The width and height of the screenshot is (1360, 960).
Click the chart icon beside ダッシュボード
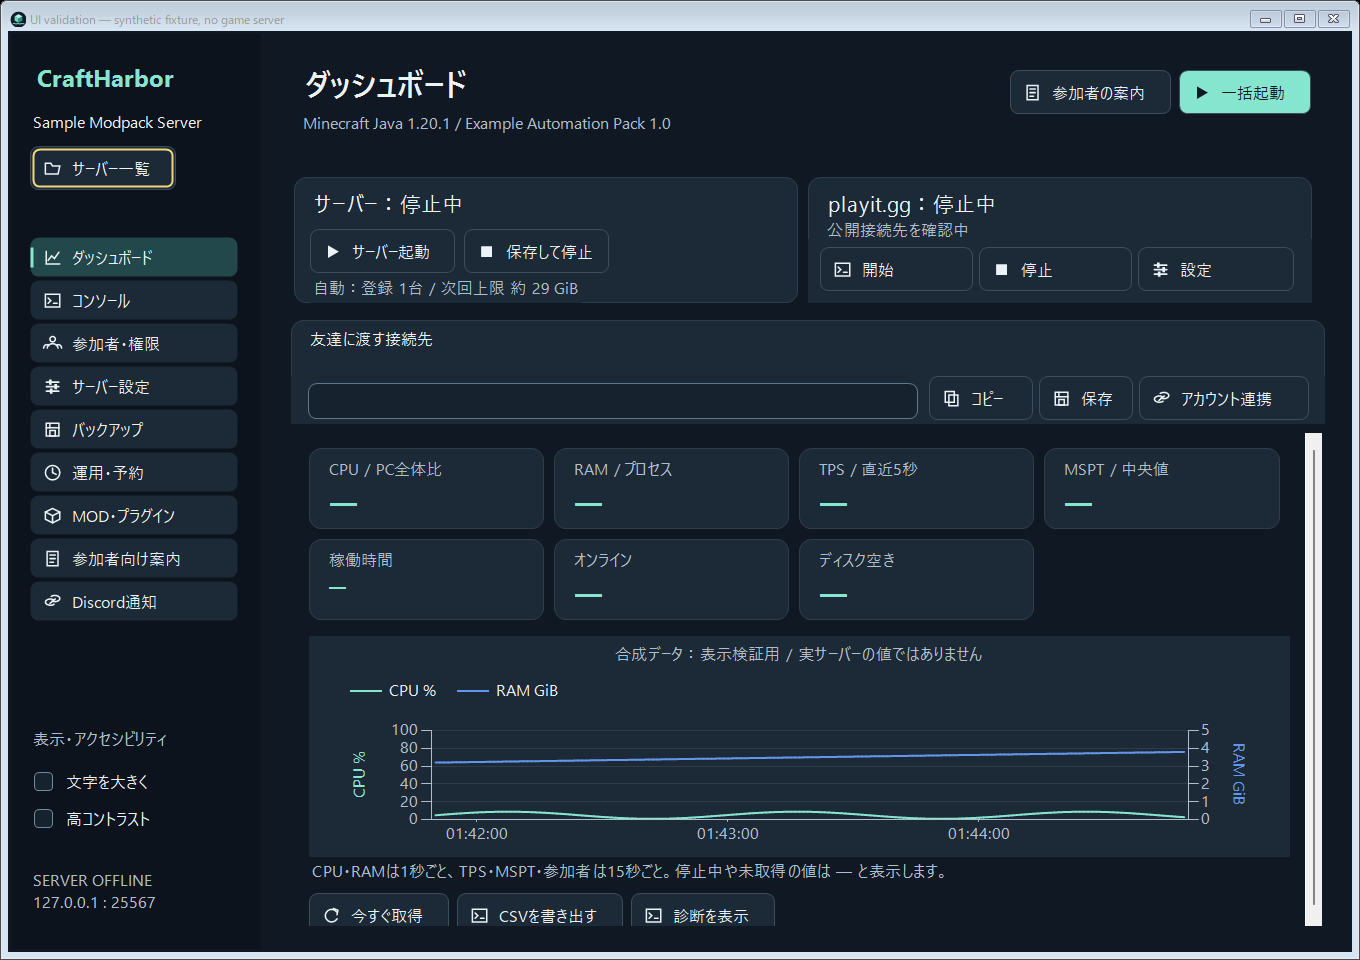53,258
